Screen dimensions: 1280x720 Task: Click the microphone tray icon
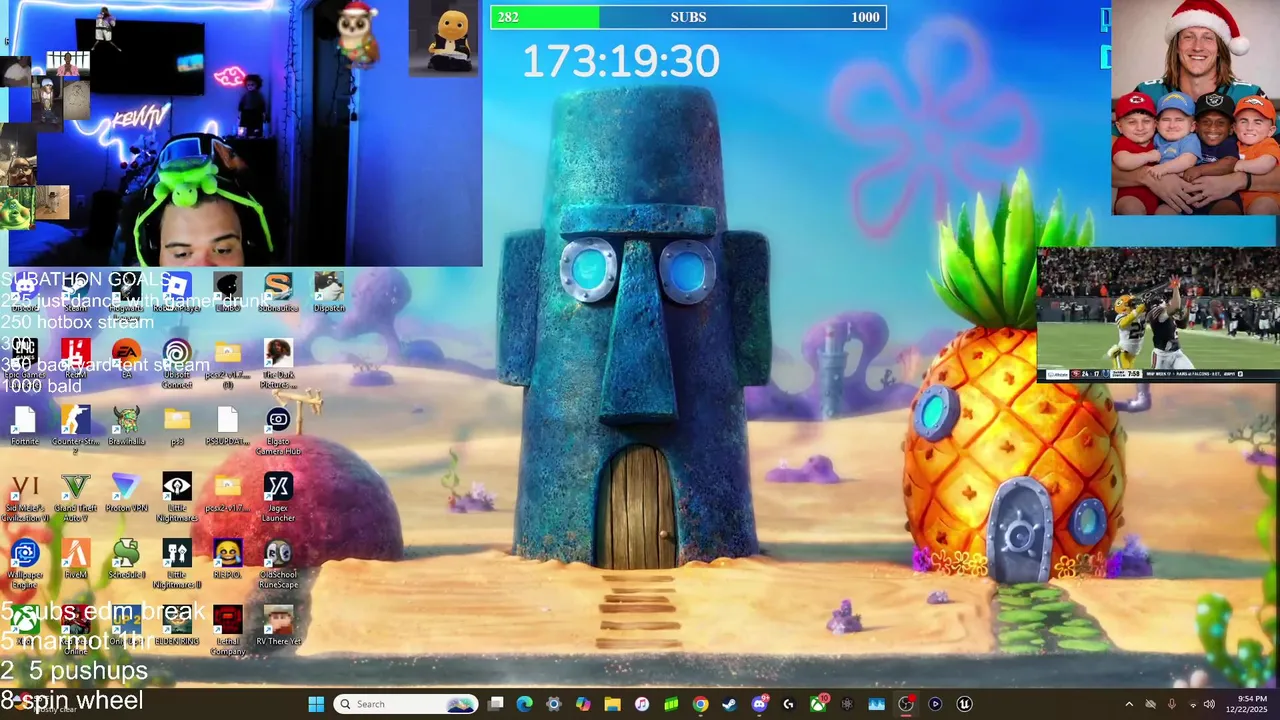pyautogui.click(x=1171, y=704)
